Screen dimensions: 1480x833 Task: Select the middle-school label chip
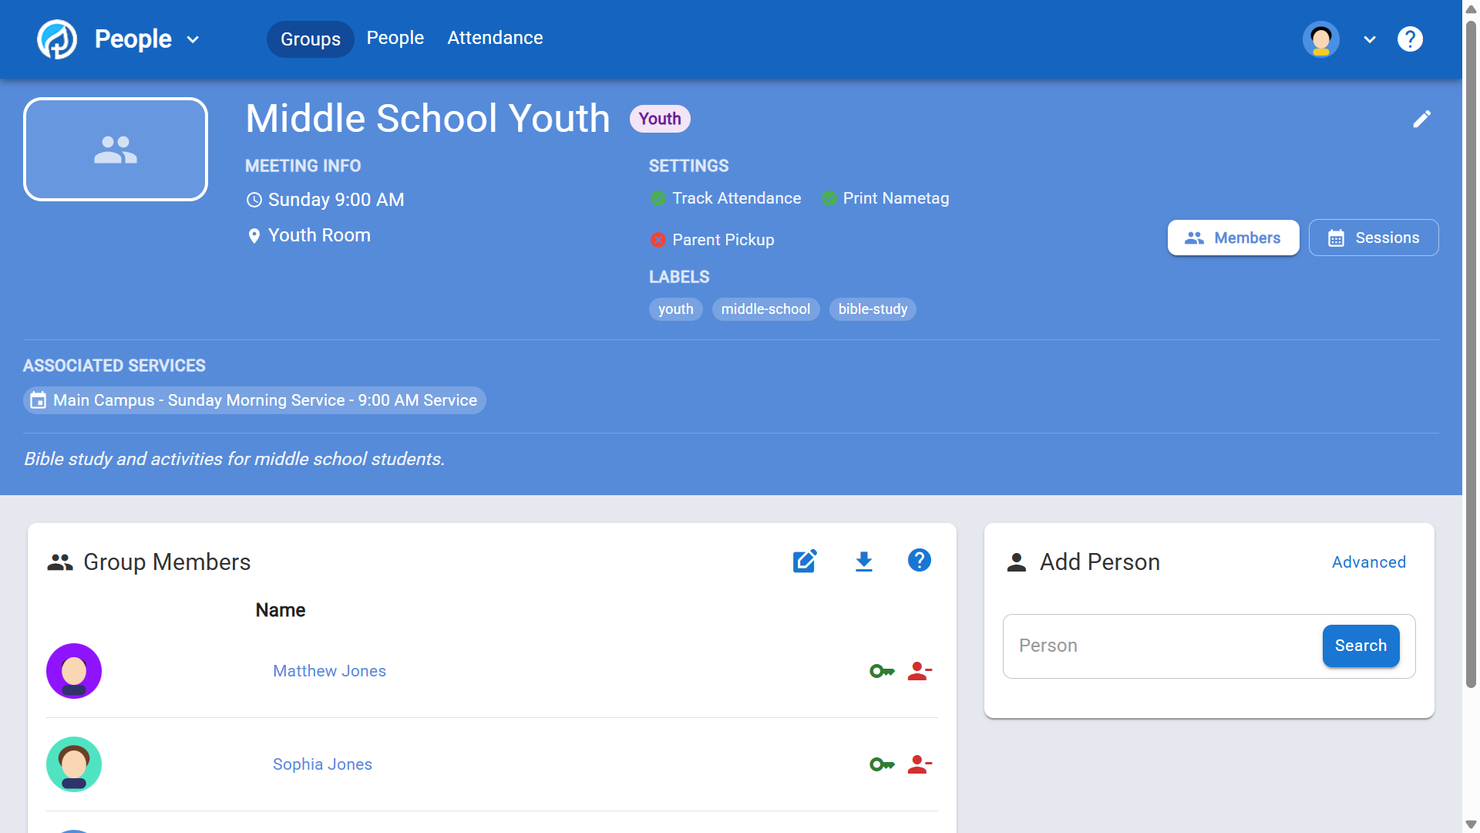pos(766,309)
